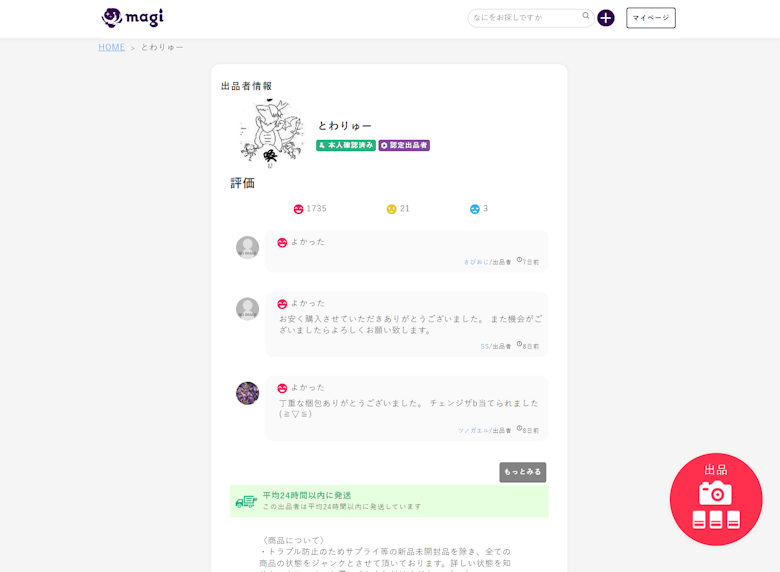Click the smiley icon in SS's review
780x572 pixels.
282,304
